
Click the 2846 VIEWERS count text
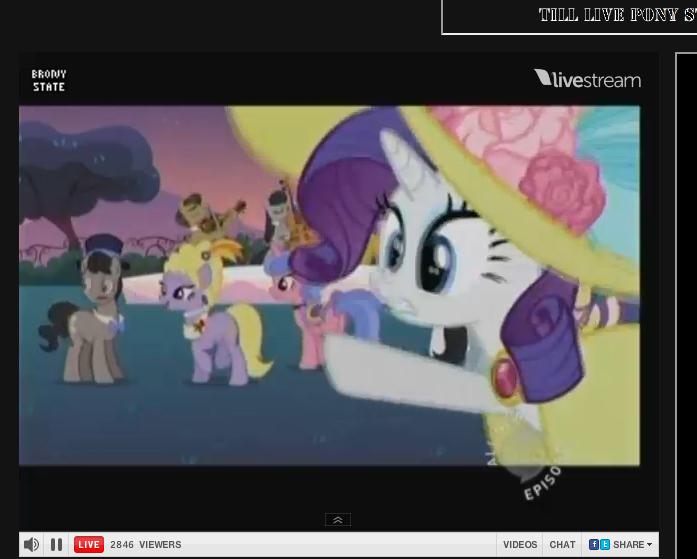146,544
